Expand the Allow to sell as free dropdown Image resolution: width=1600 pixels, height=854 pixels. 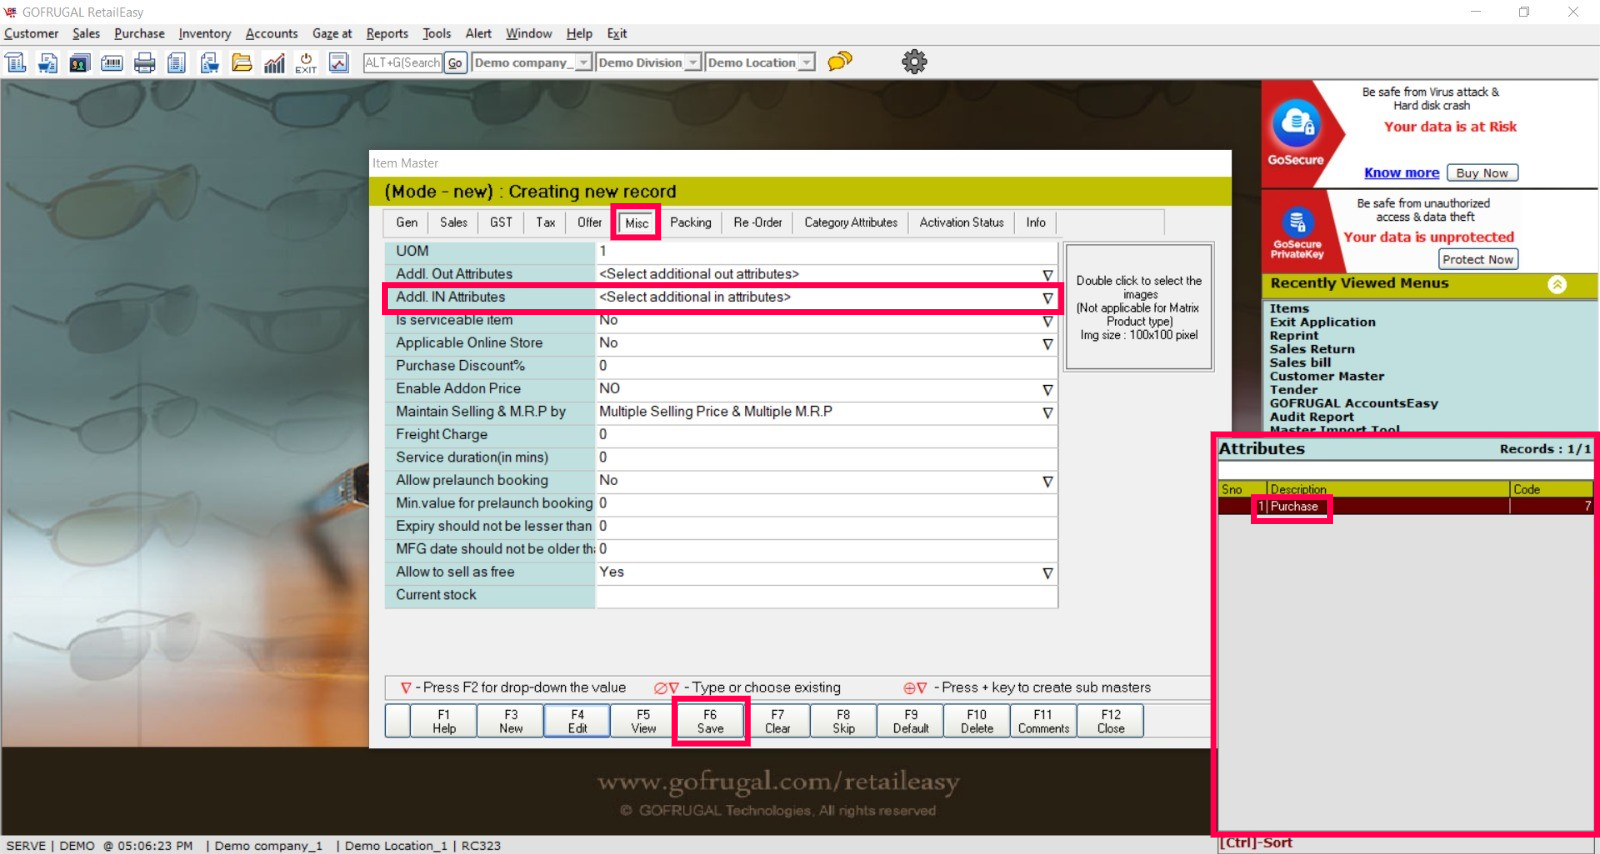(1047, 573)
